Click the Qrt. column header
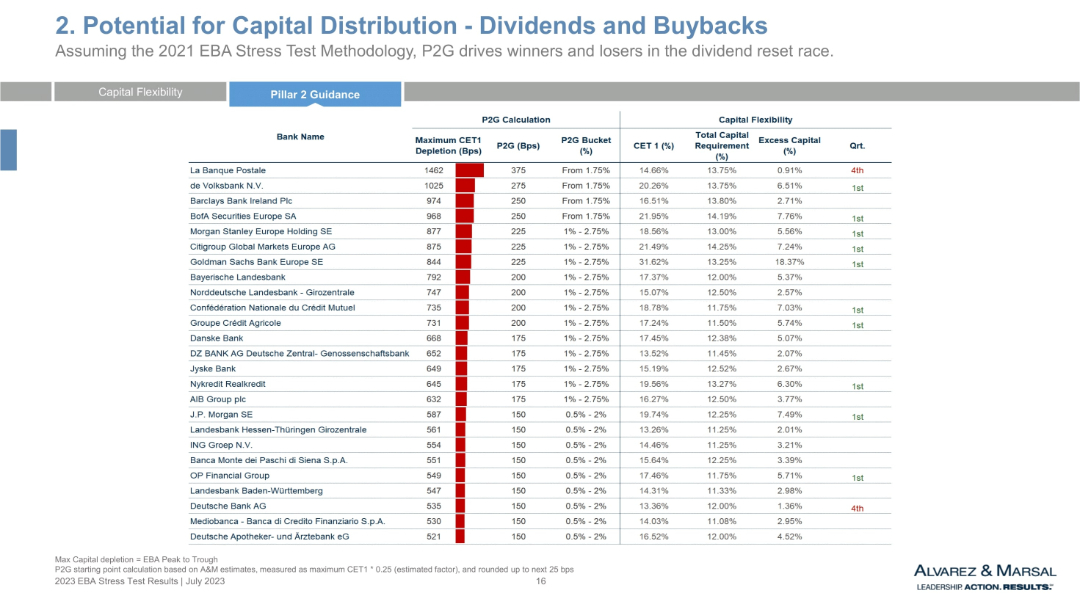This screenshot has width=1080, height=607. 857,145
